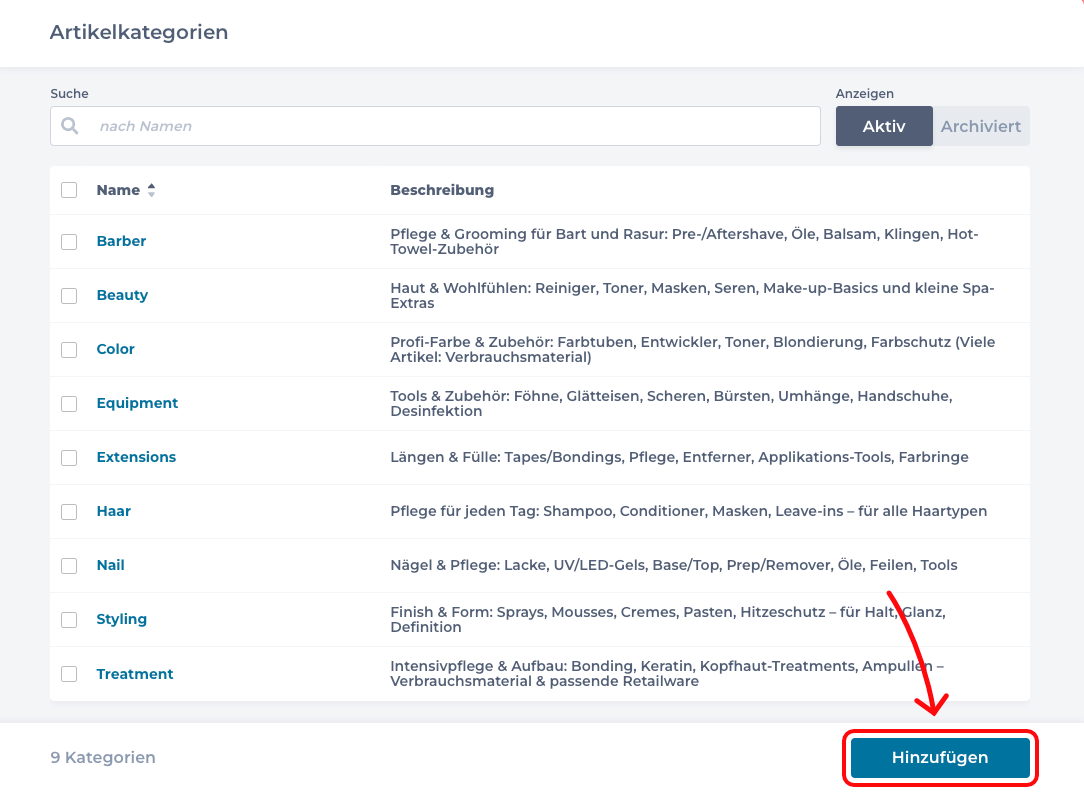Check the Color category checkbox
This screenshot has width=1084, height=792.
[69, 349]
